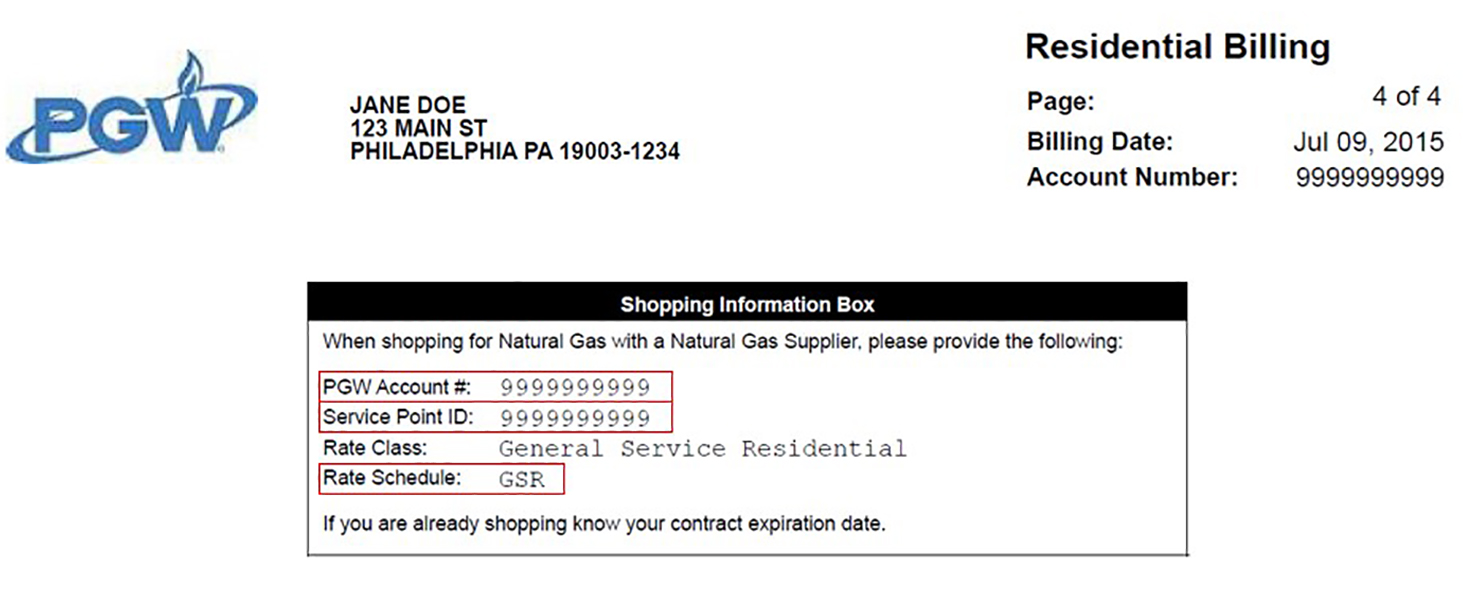Click the contract expiration date note
The image size is (1463, 598).
pyautogui.click(x=604, y=523)
